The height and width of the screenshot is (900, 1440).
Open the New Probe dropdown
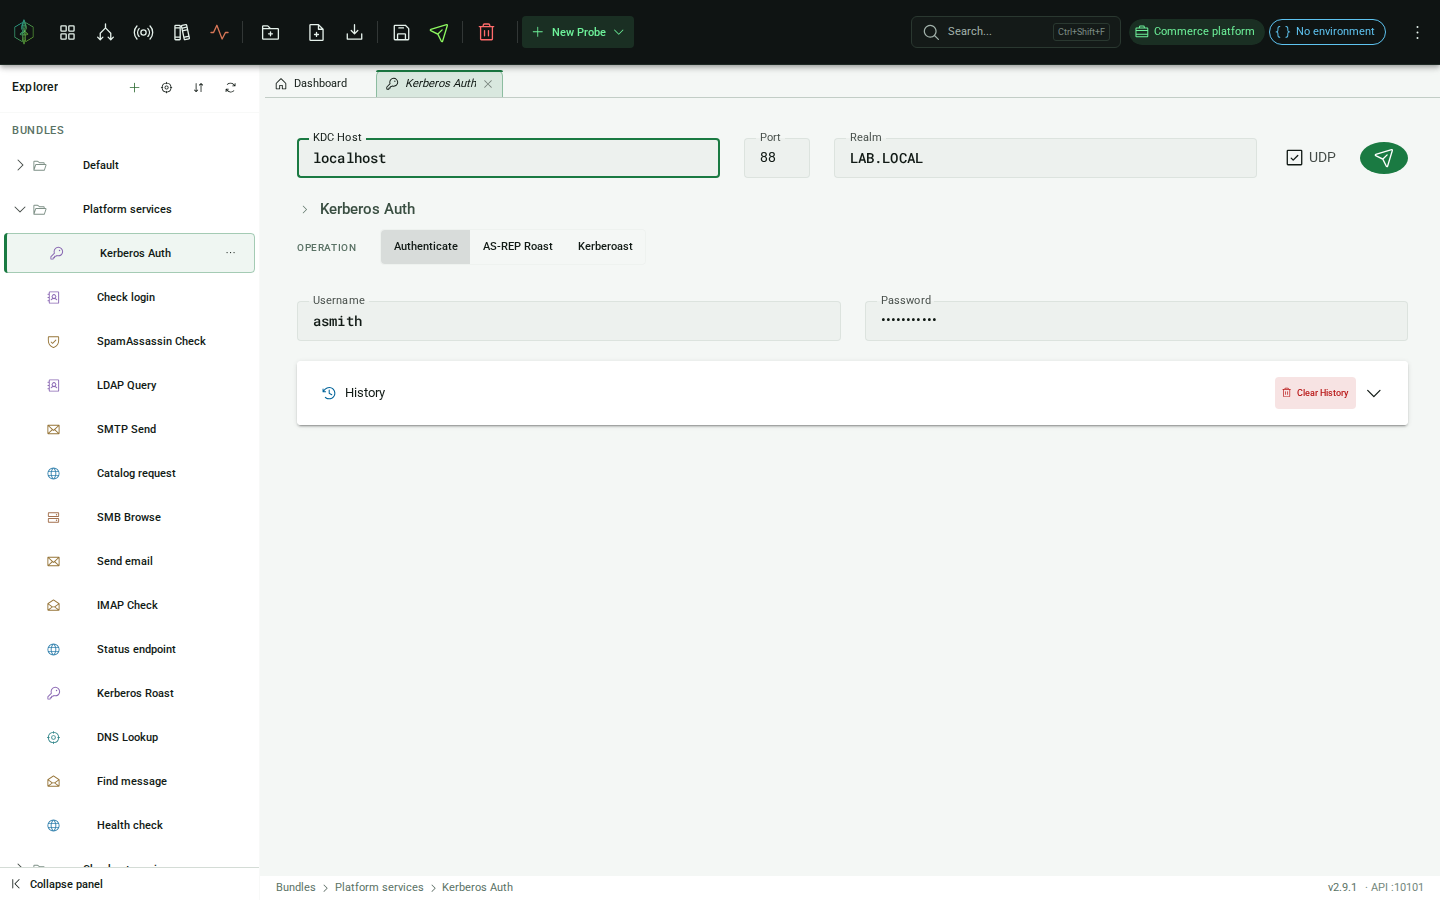[x=578, y=32]
